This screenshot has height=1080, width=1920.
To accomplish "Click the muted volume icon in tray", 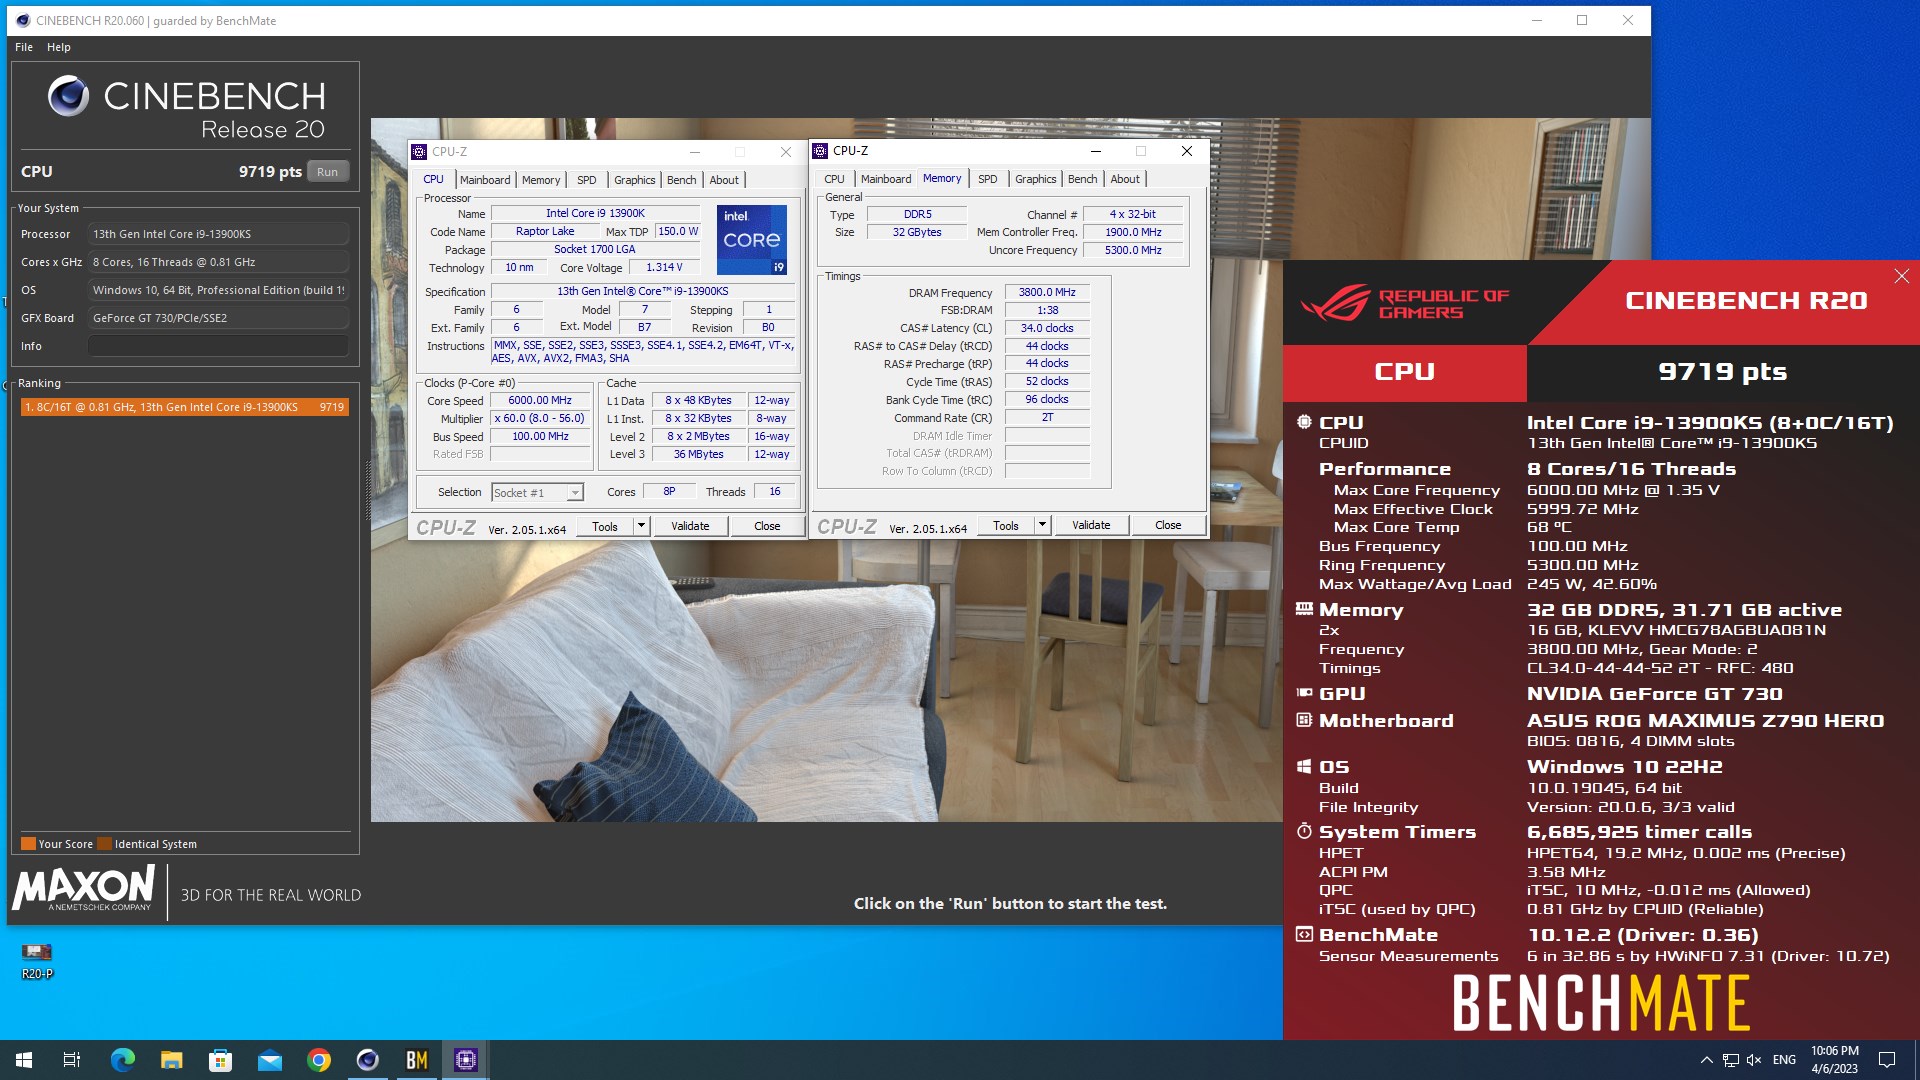I will [x=1754, y=1060].
